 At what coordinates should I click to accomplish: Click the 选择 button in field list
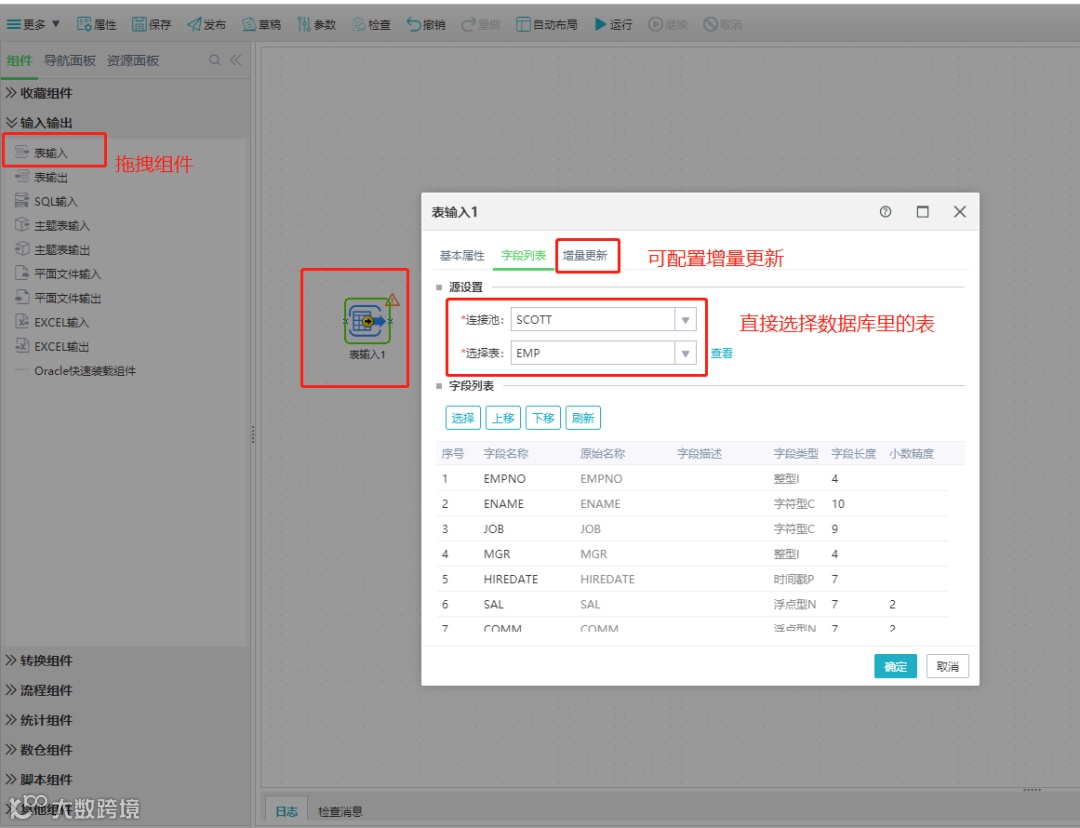click(x=463, y=418)
